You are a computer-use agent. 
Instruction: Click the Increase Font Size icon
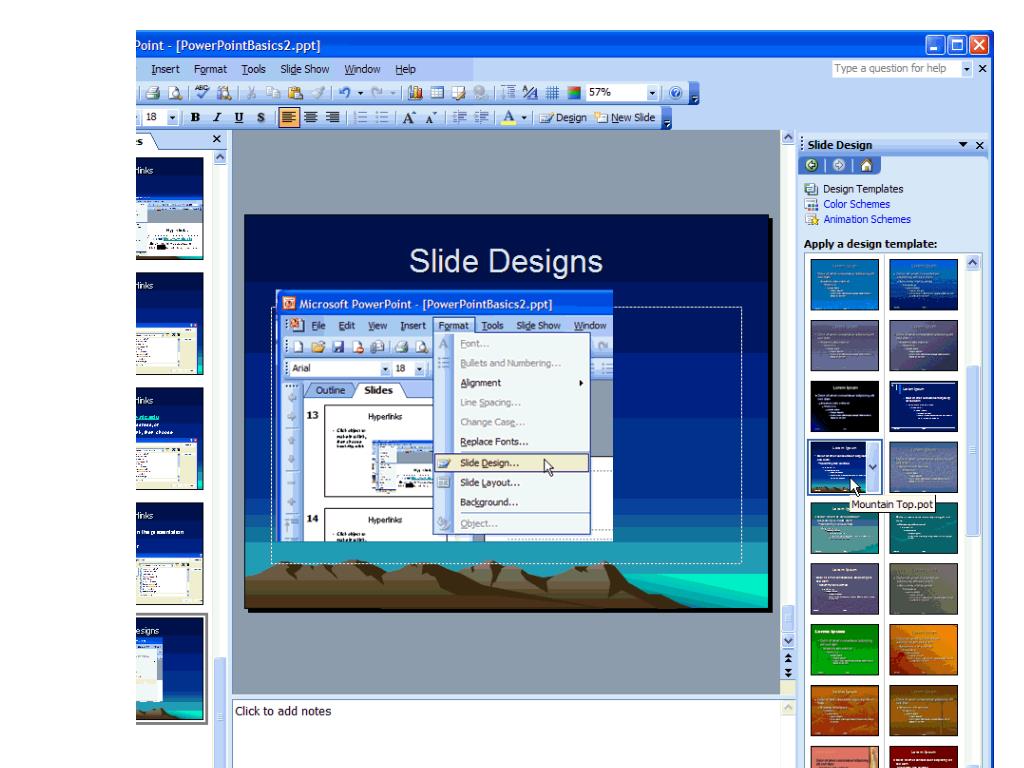coord(409,118)
